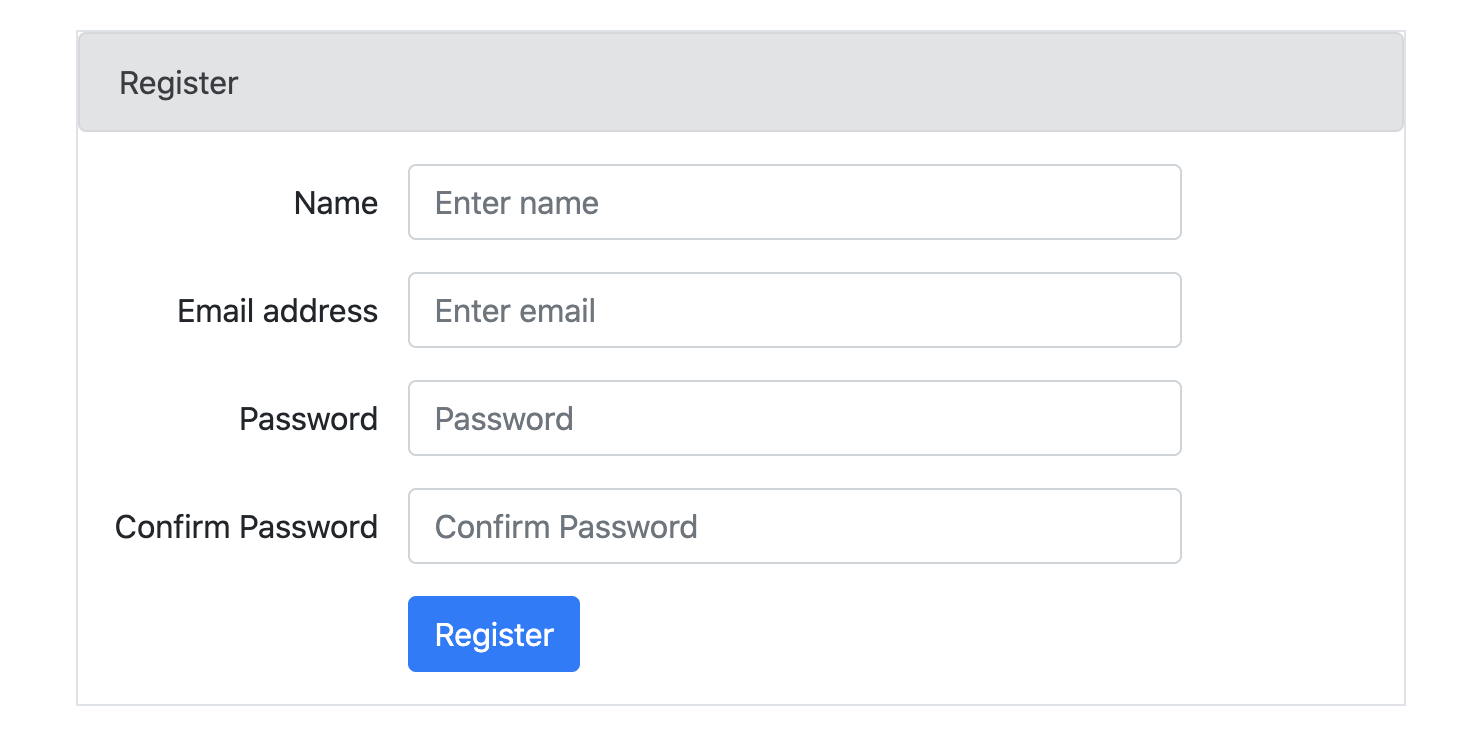Click the Password label beside third field
This screenshot has width=1466, height=754.
pyautogui.click(x=308, y=419)
